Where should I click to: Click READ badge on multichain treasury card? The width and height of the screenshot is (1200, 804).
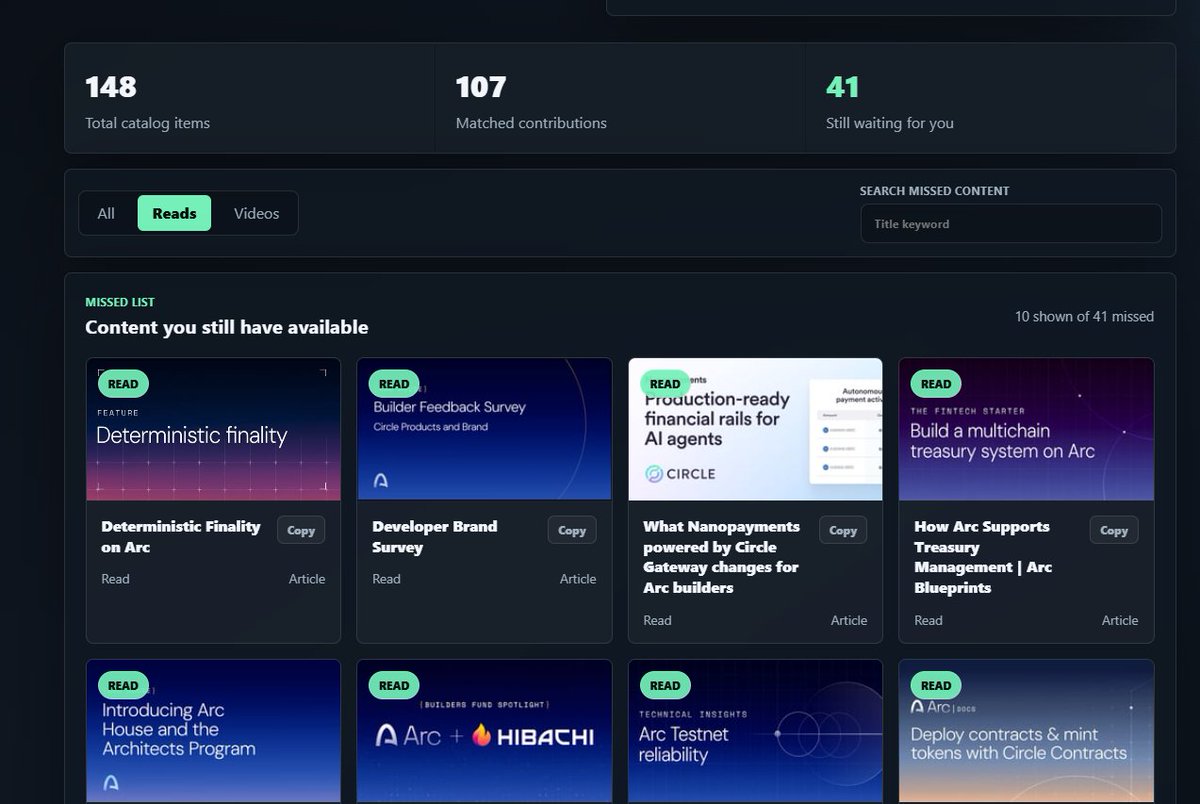(x=936, y=384)
